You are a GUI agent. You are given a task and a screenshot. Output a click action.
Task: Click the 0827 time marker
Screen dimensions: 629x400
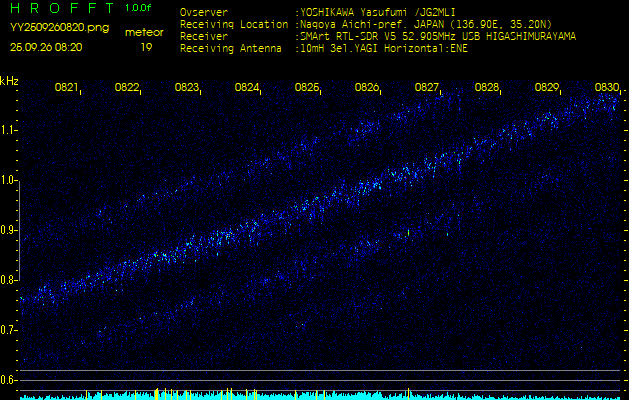click(x=427, y=88)
